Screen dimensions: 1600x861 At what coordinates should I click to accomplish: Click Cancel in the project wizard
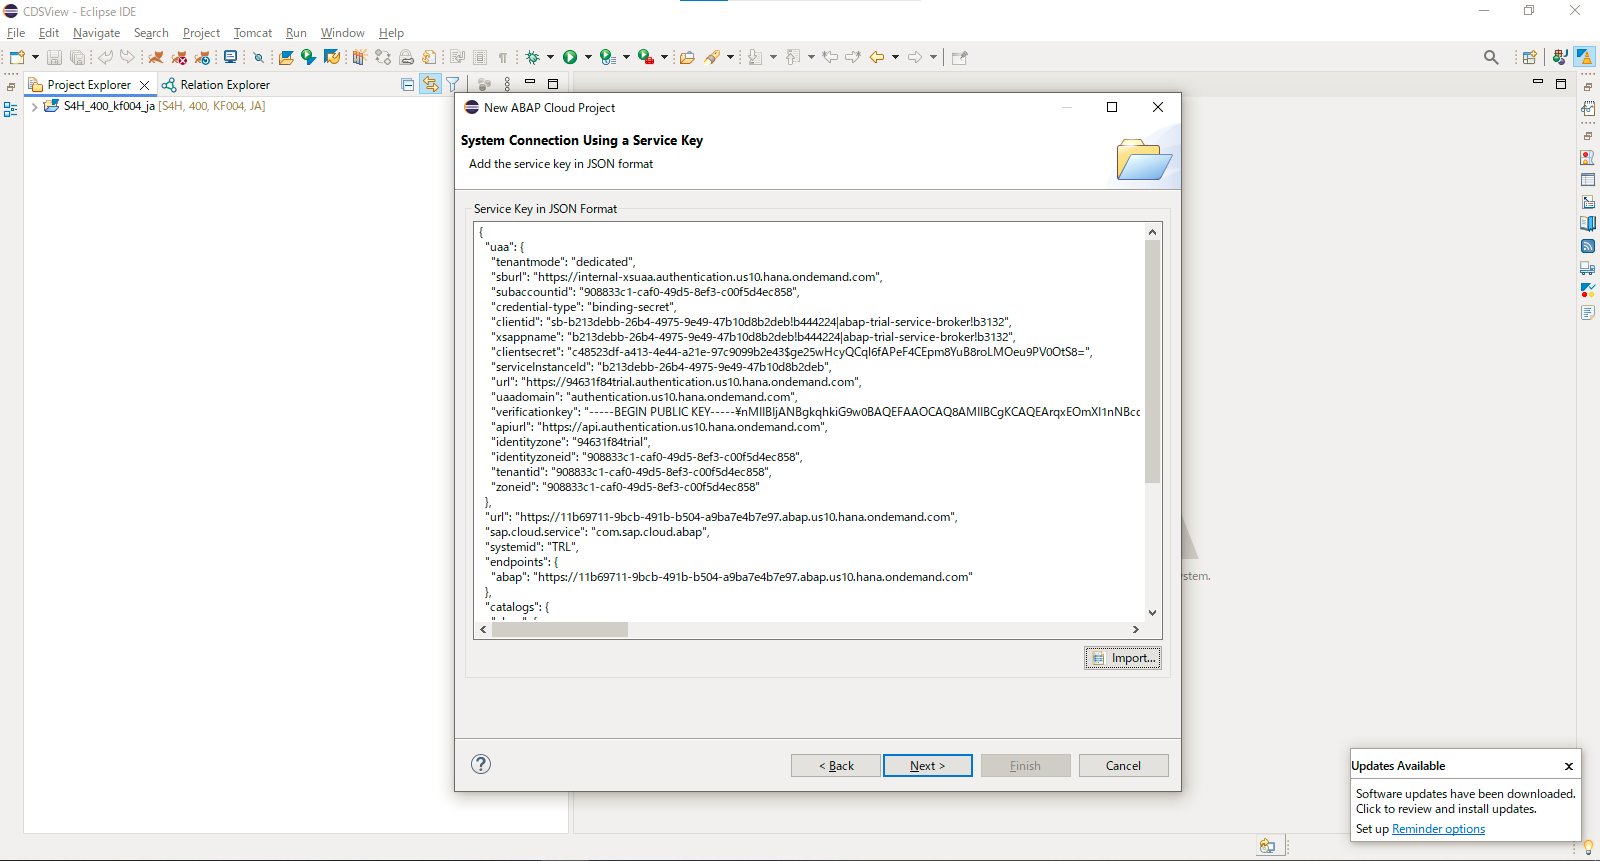pyautogui.click(x=1123, y=766)
